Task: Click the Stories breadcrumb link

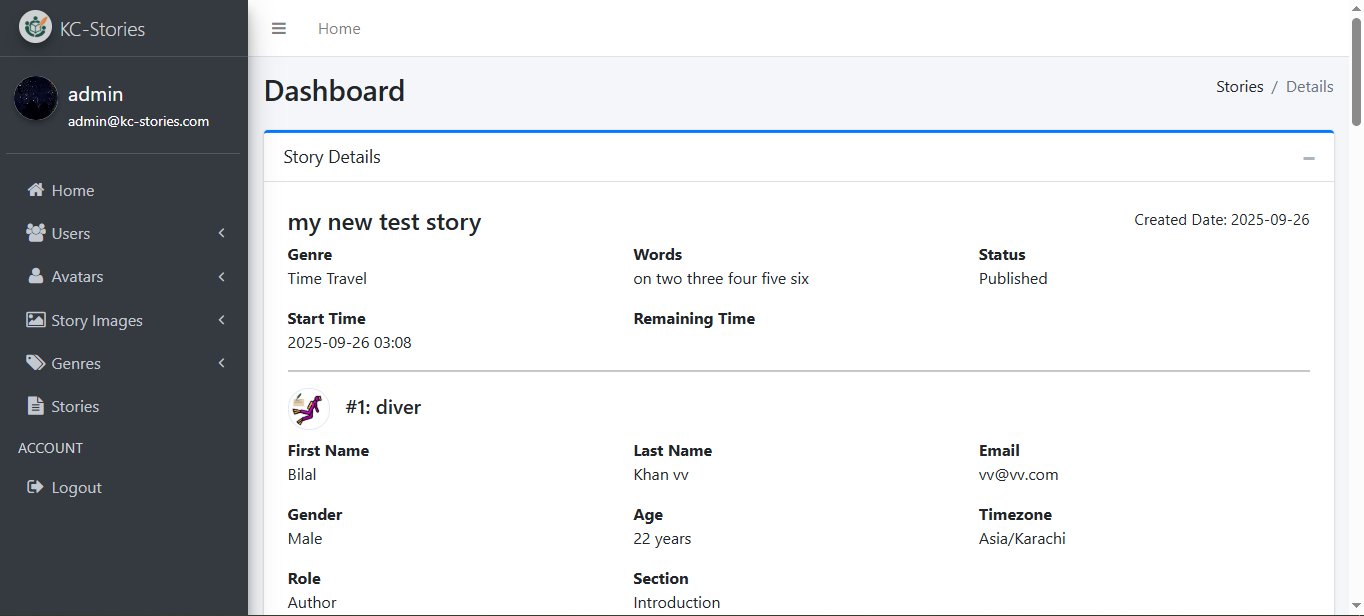Action: point(1240,87)
